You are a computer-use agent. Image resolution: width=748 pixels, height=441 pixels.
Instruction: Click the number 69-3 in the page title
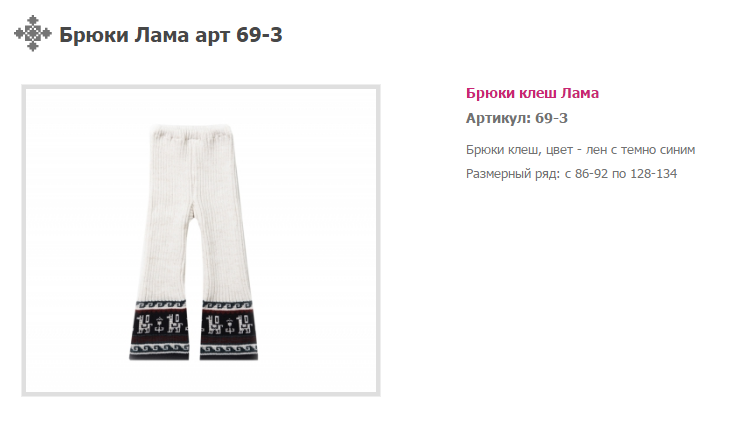(259, 35)
